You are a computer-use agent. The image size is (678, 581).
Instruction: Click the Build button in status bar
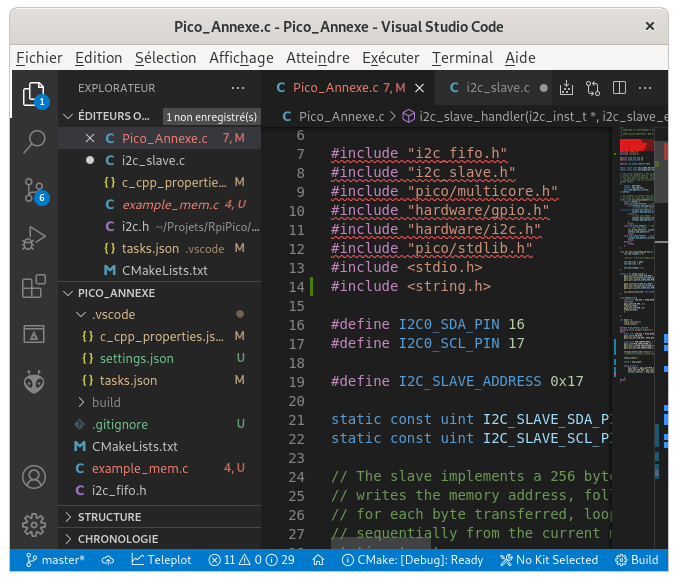(x=636, y=560)
